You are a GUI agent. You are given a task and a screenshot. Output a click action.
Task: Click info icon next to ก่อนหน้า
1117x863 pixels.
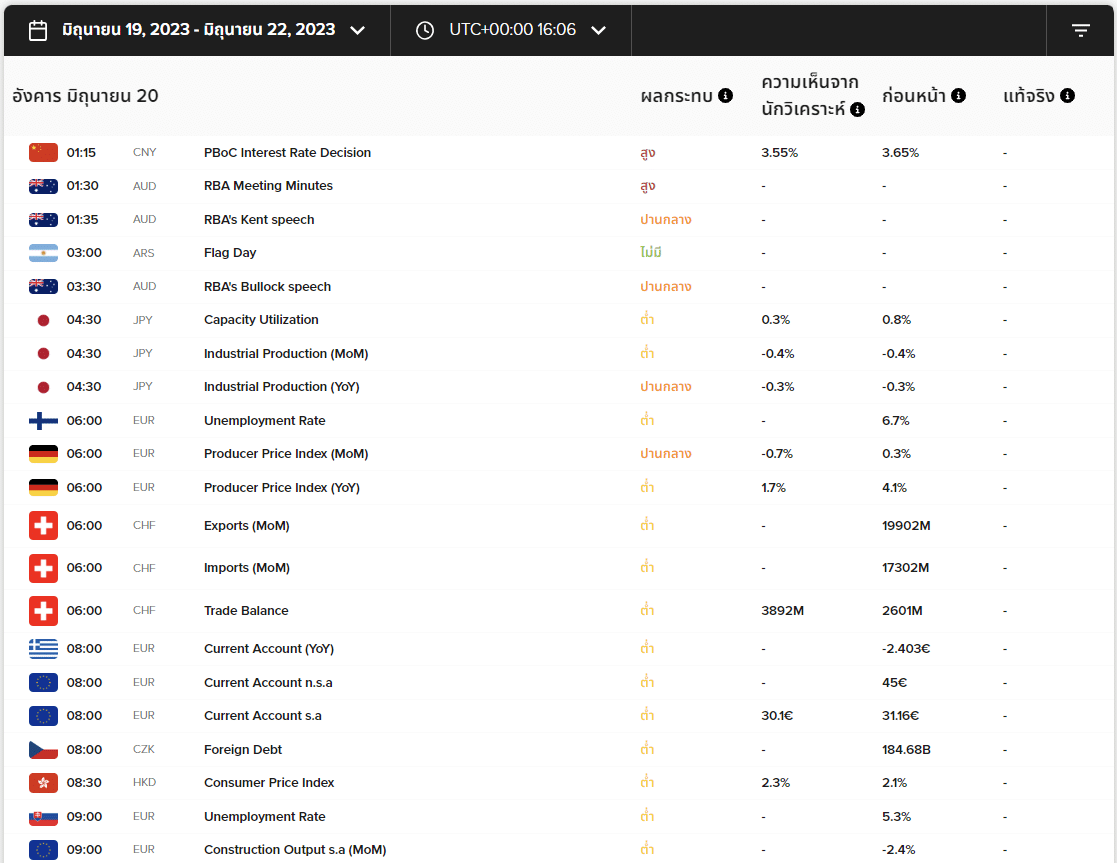pyautogui.click(x=959, y=95)
